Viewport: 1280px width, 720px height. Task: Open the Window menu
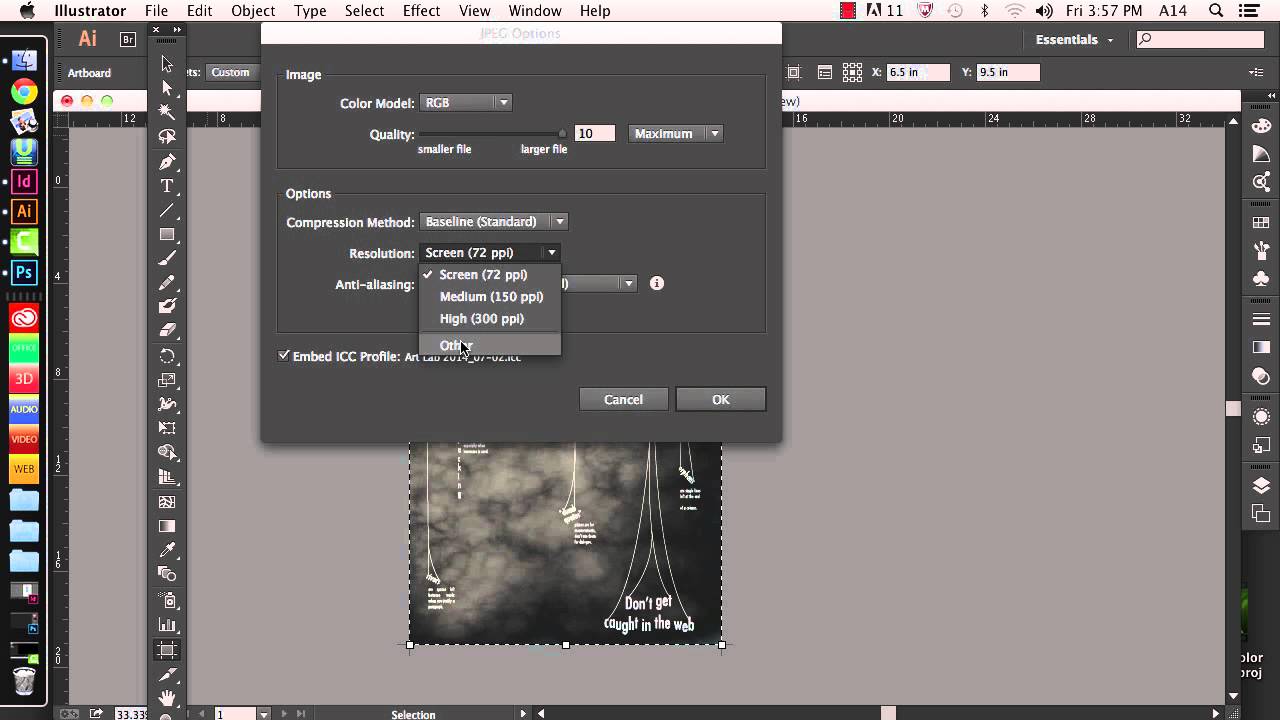535,11
